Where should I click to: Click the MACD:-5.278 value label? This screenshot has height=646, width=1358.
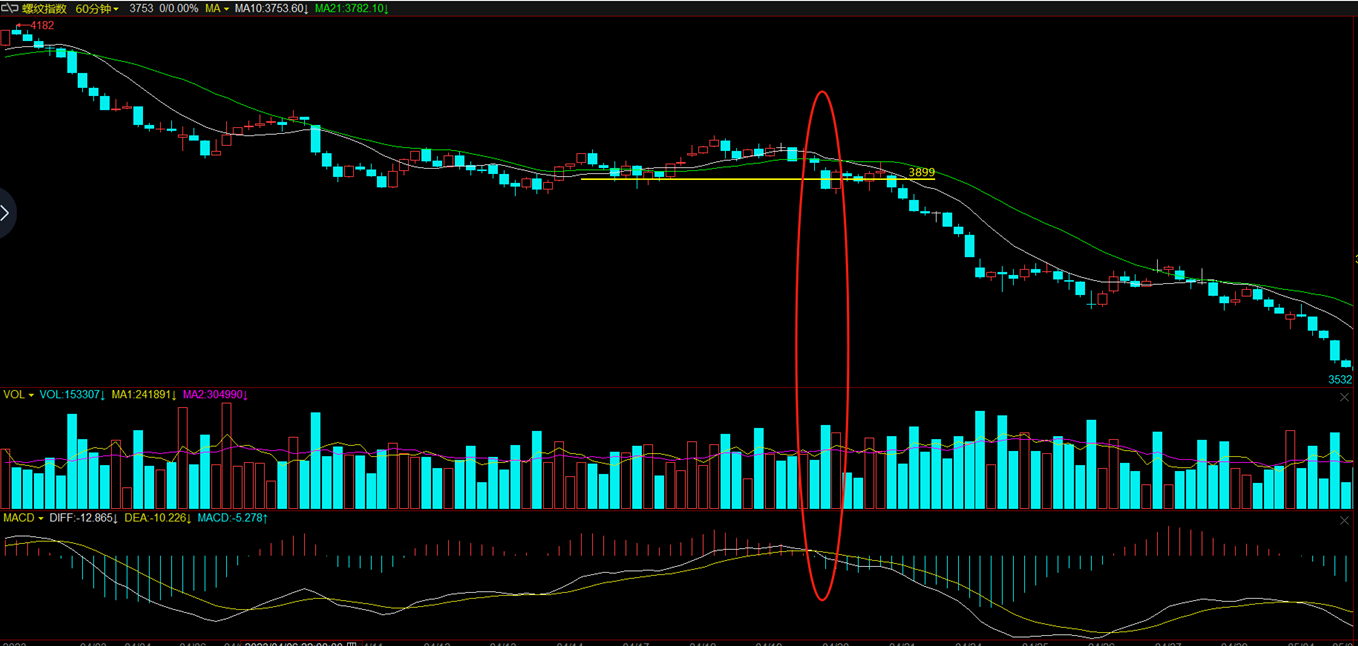coord(233,518)
